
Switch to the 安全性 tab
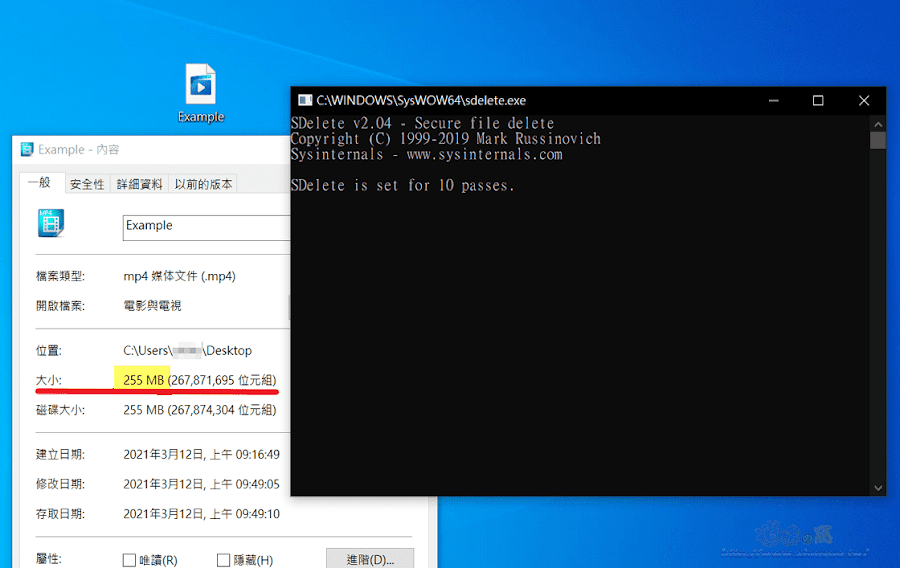click(x=87, y=184)
